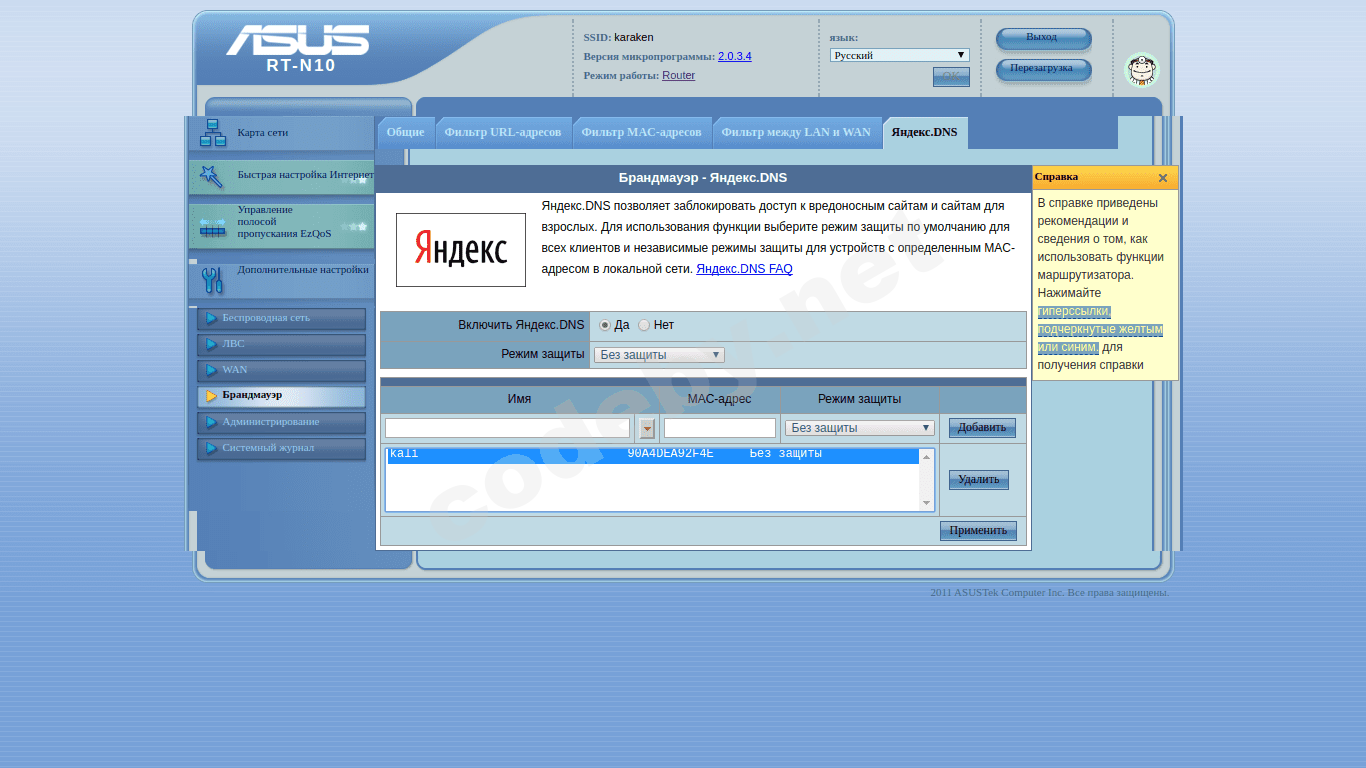This screenshot has width=1366, height=768.
Task: Click the quick Internet setup wand icon
Action: tap(211, 177)
